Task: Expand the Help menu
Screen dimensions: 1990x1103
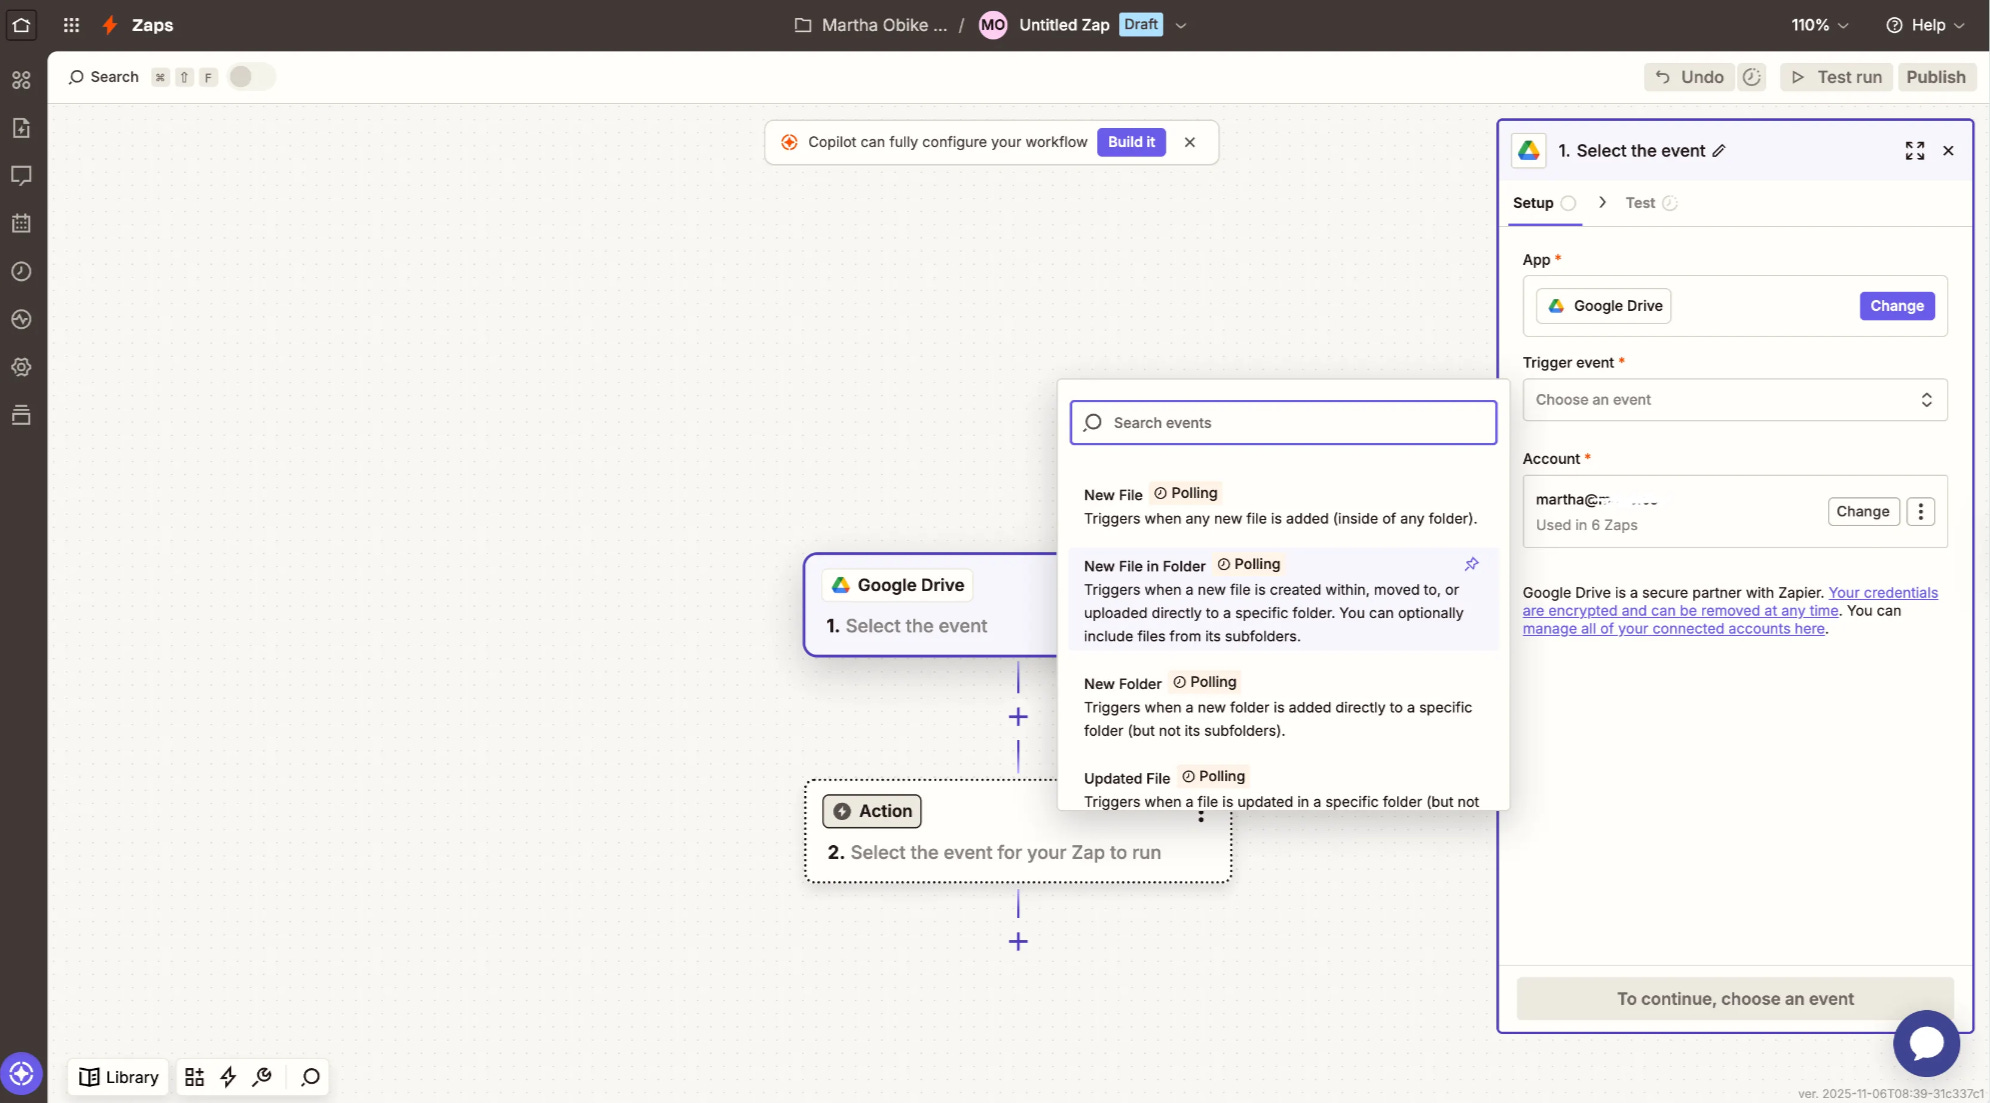Action: pyautogui.click(x=1925, y=25)
